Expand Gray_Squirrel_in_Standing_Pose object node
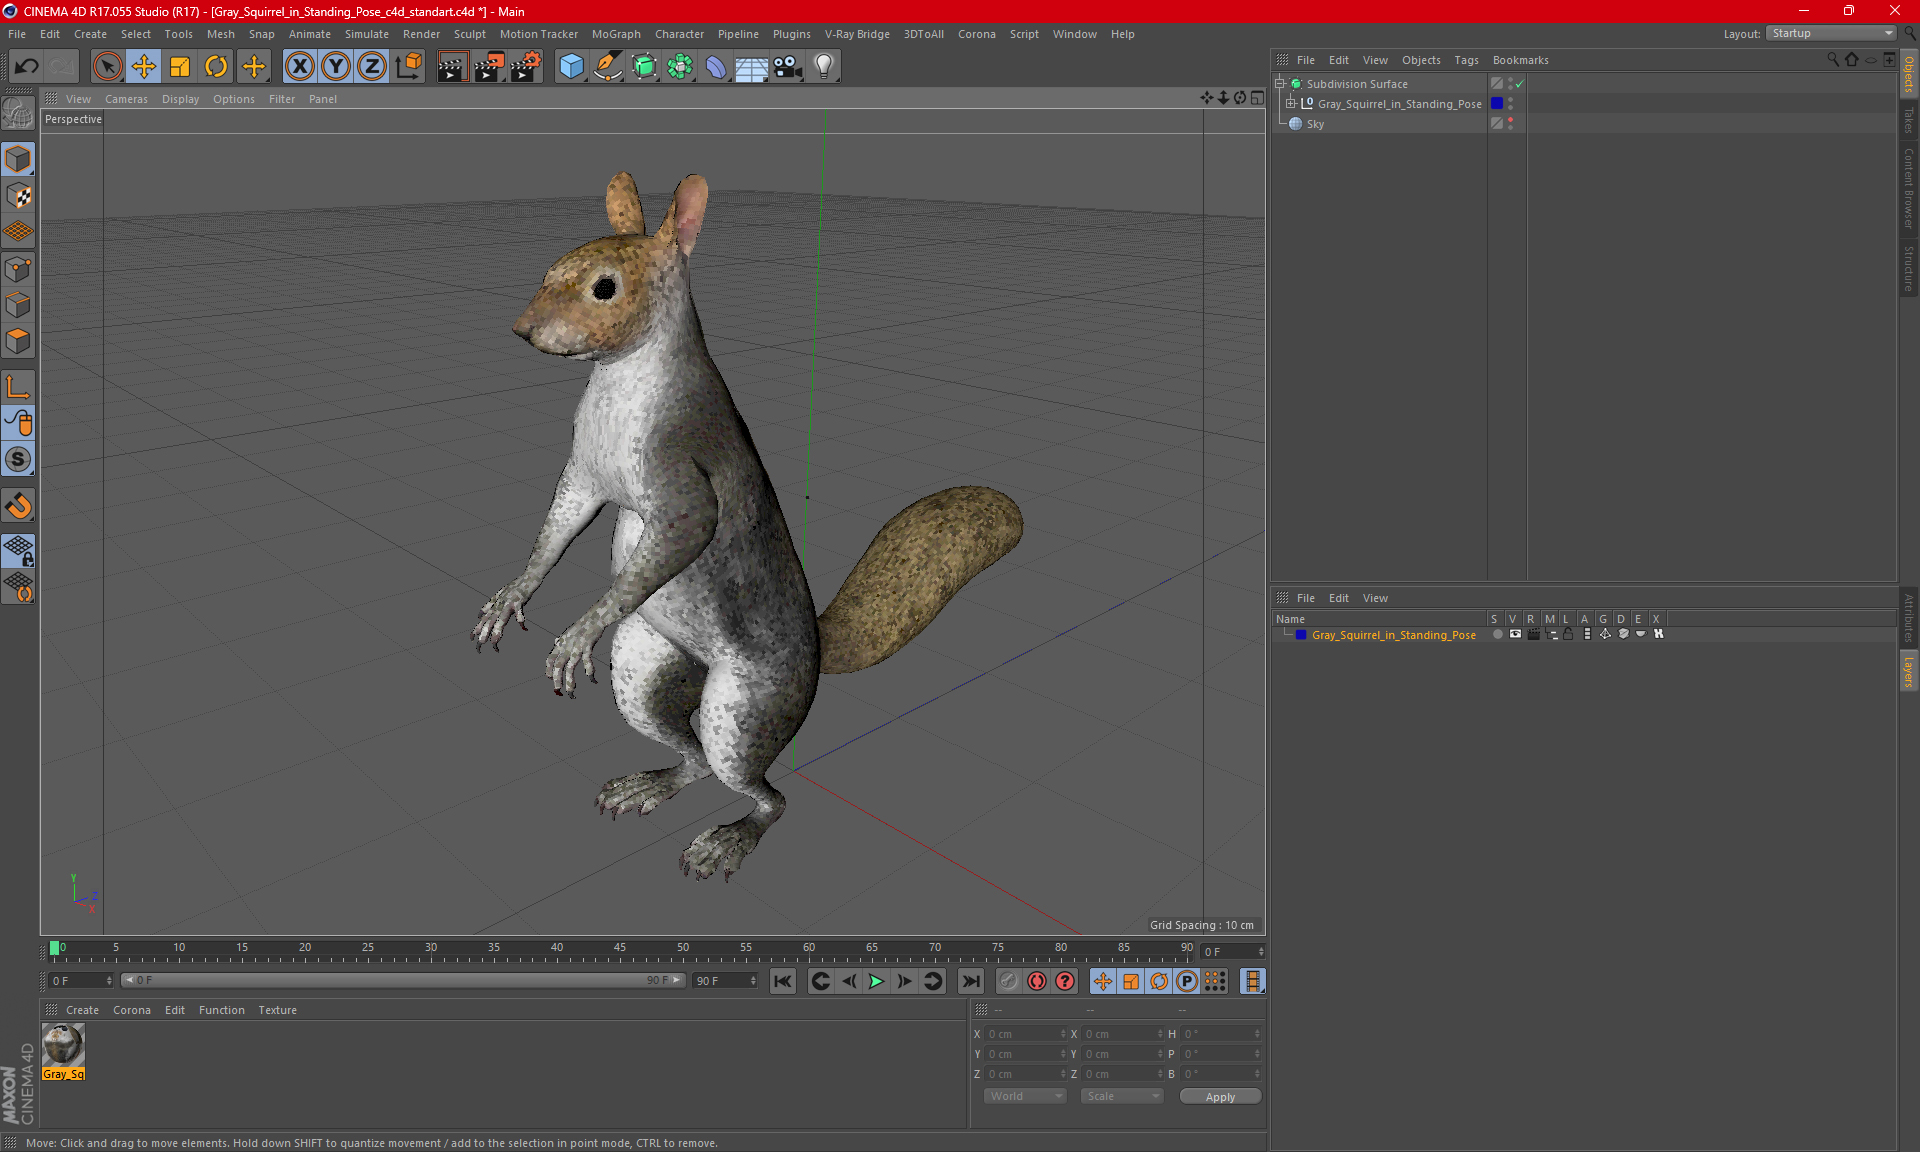 [1291, 104]
